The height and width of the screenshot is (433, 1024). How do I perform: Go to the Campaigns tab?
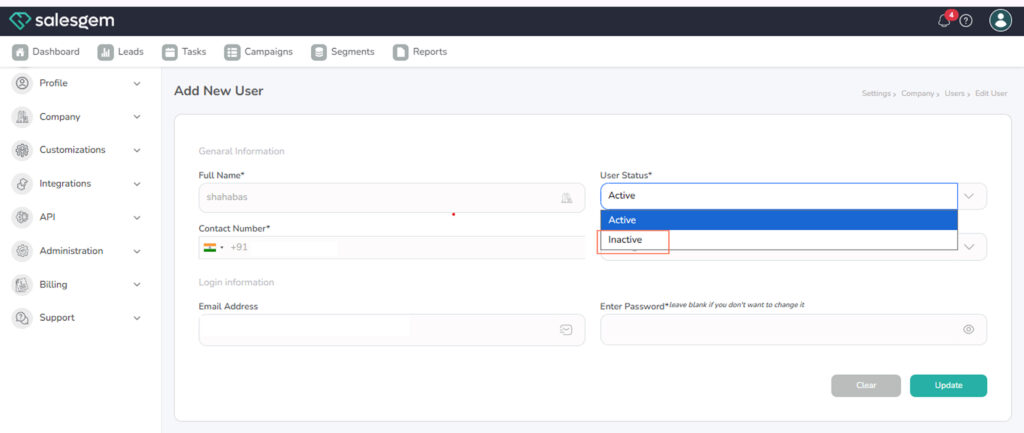pyautogui.click(x=258, y=52)
